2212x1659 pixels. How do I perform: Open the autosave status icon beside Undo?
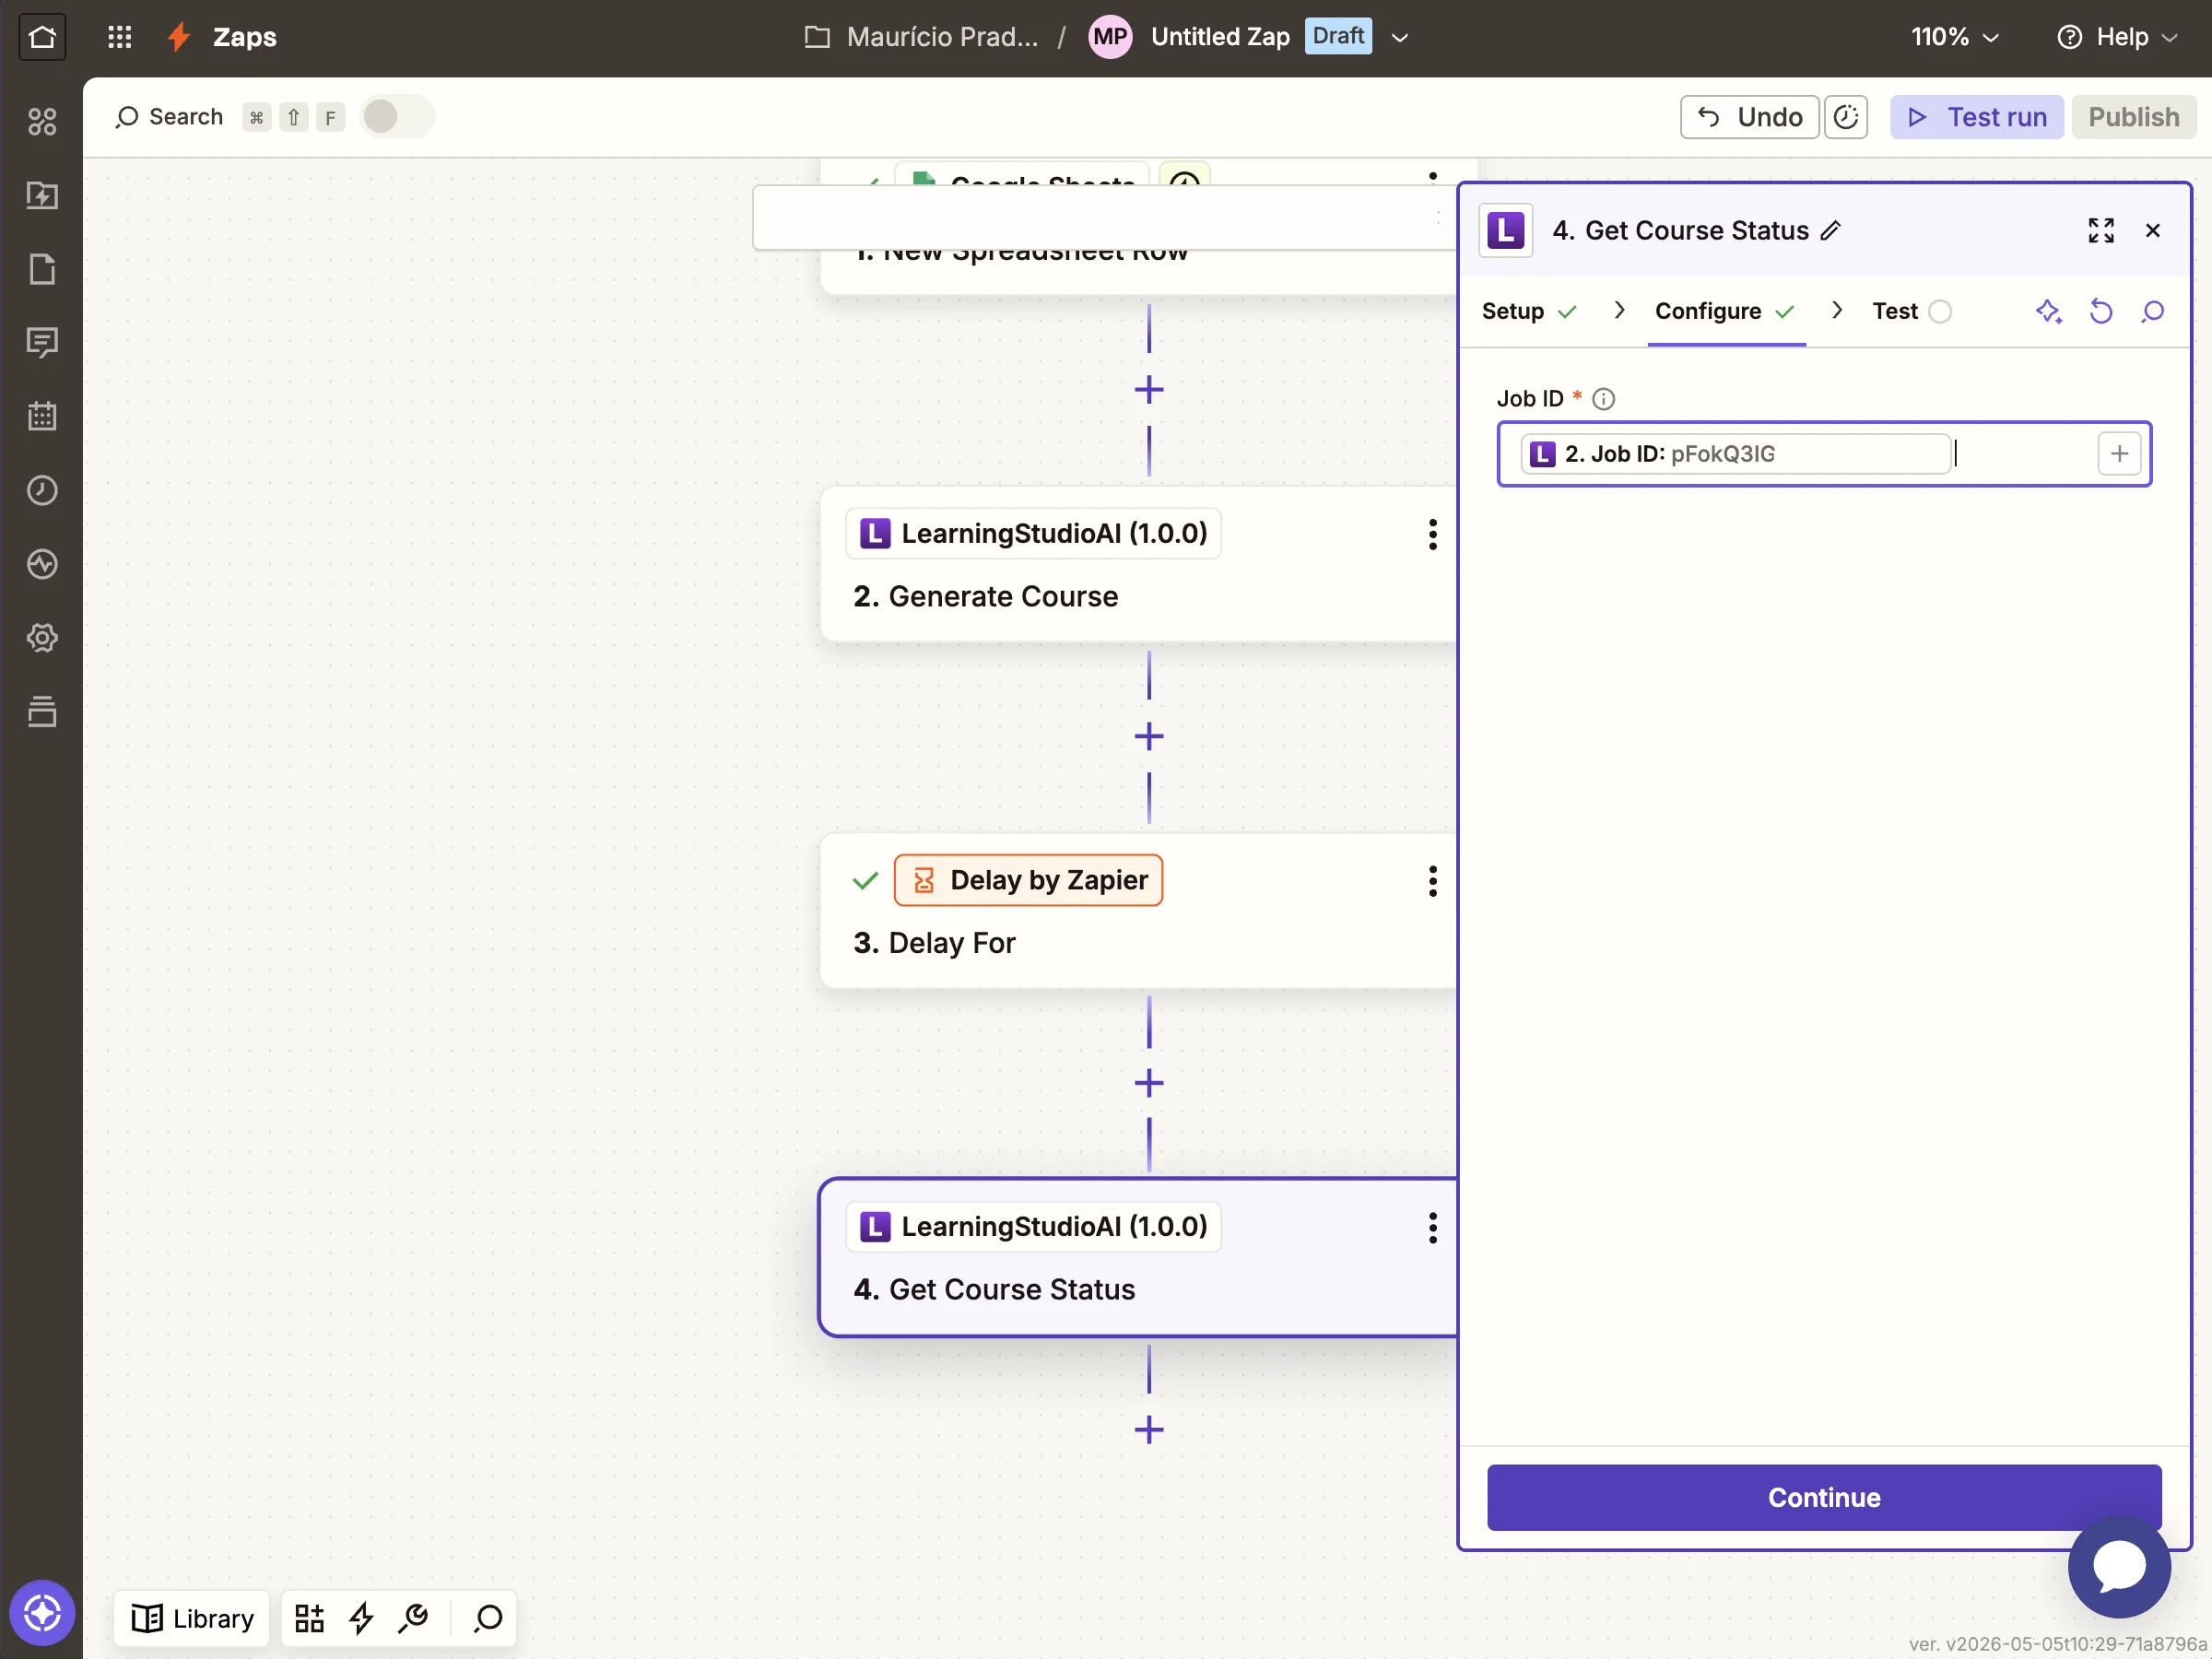1845,117
